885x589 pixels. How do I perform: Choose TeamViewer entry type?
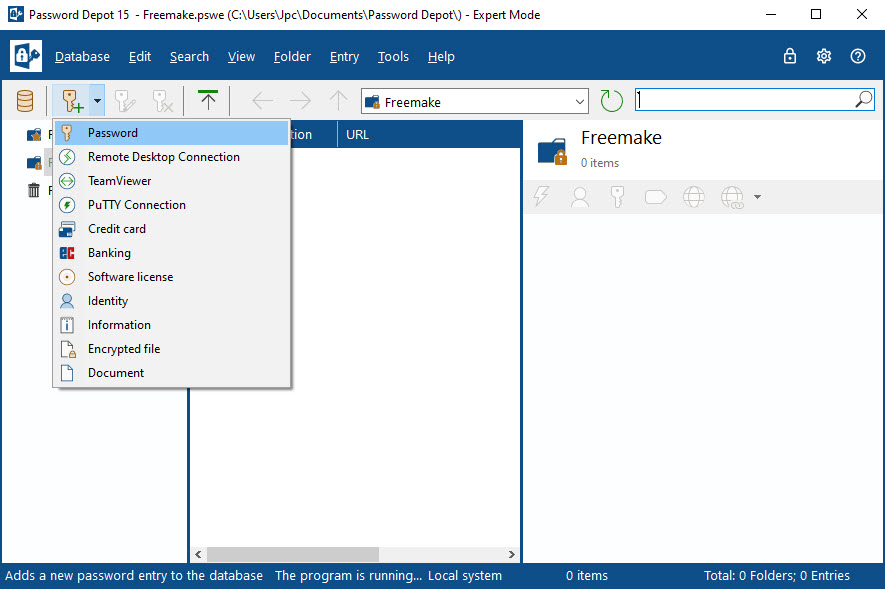coord(172,181)
